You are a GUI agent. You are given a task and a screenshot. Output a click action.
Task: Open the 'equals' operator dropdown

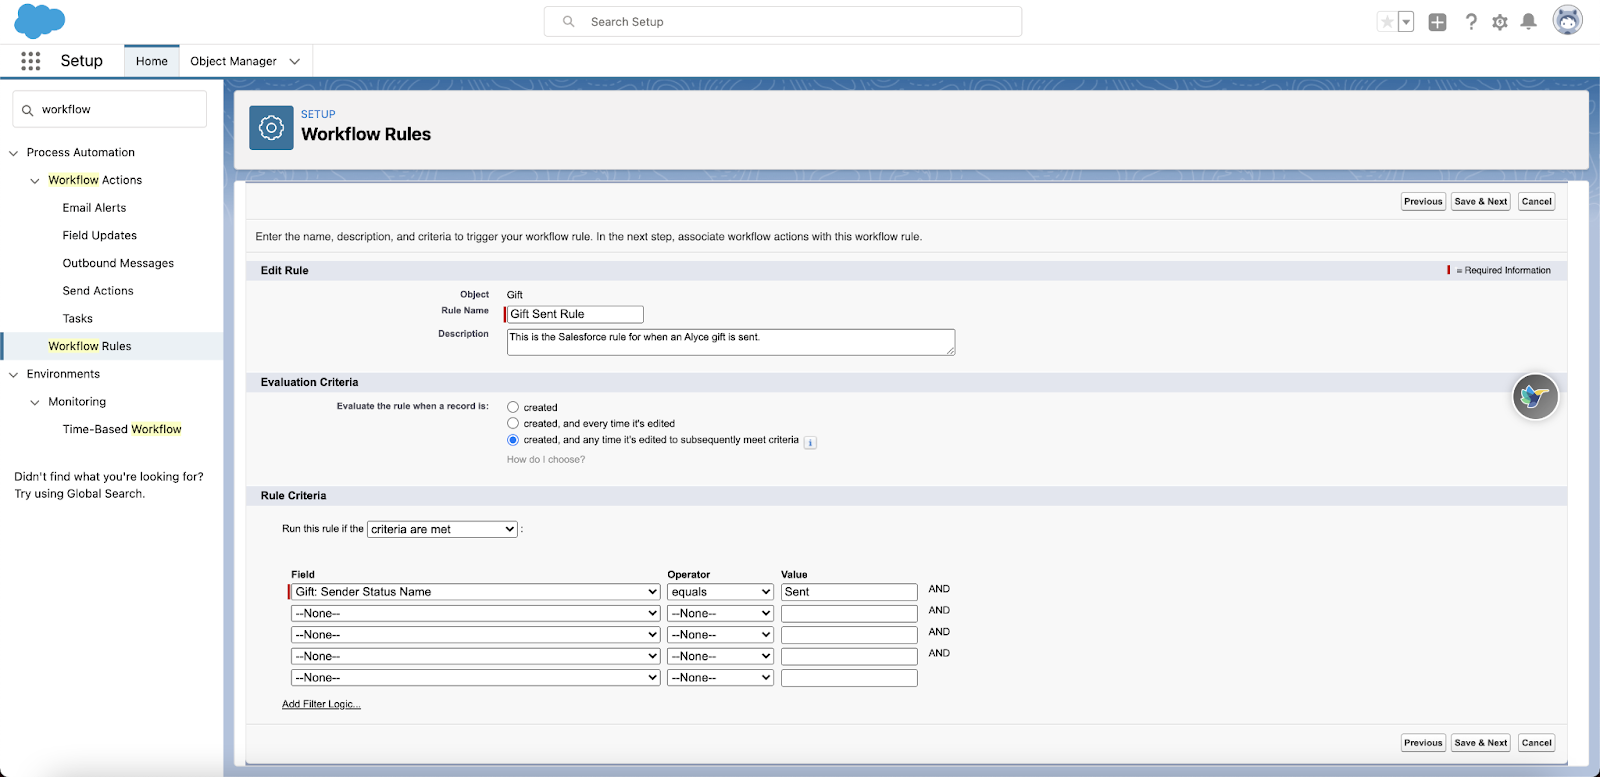pyautogui.click(x=720, y=592)
